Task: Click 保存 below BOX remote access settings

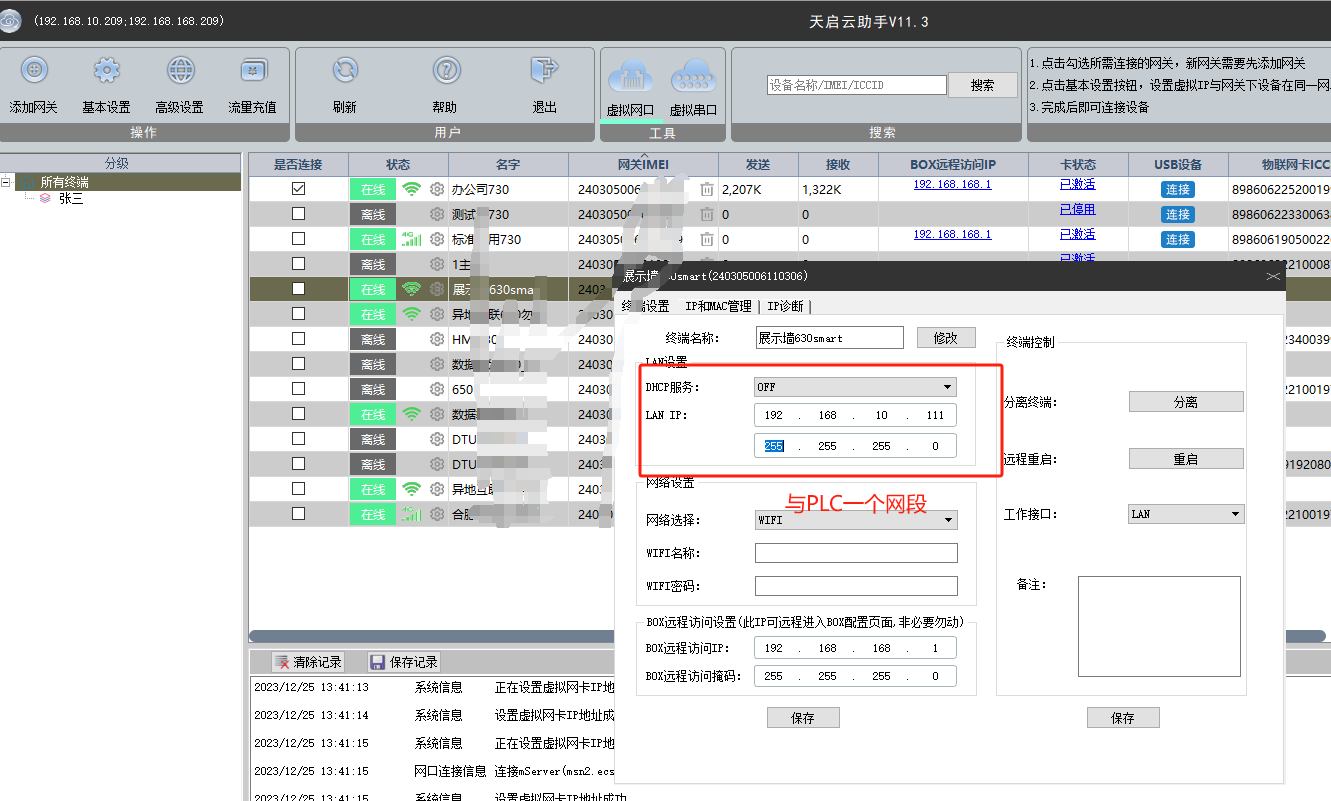Action: click(x=803, y=718)
